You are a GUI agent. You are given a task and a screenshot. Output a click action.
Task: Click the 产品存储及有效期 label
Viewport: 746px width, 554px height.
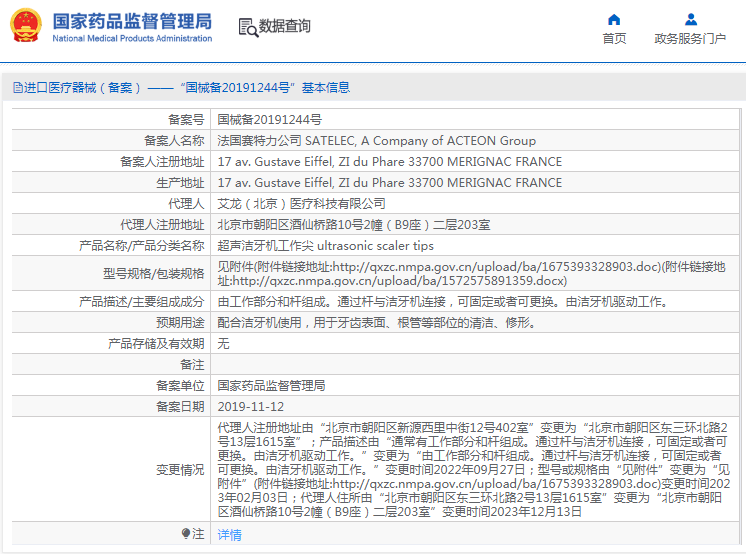click(156, 344)
